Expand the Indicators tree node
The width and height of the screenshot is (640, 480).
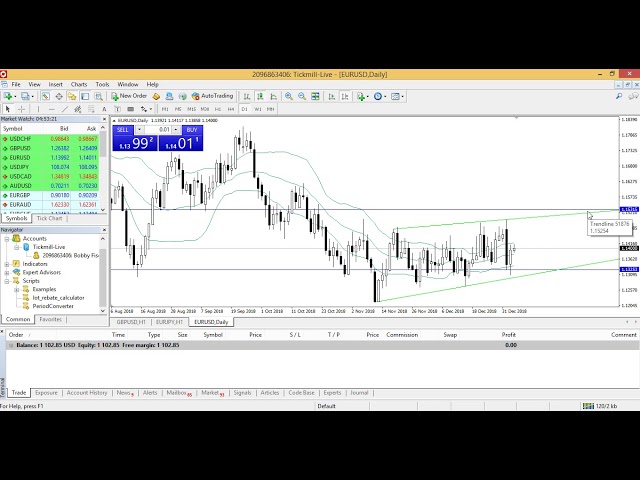click(x=7, y=264)
